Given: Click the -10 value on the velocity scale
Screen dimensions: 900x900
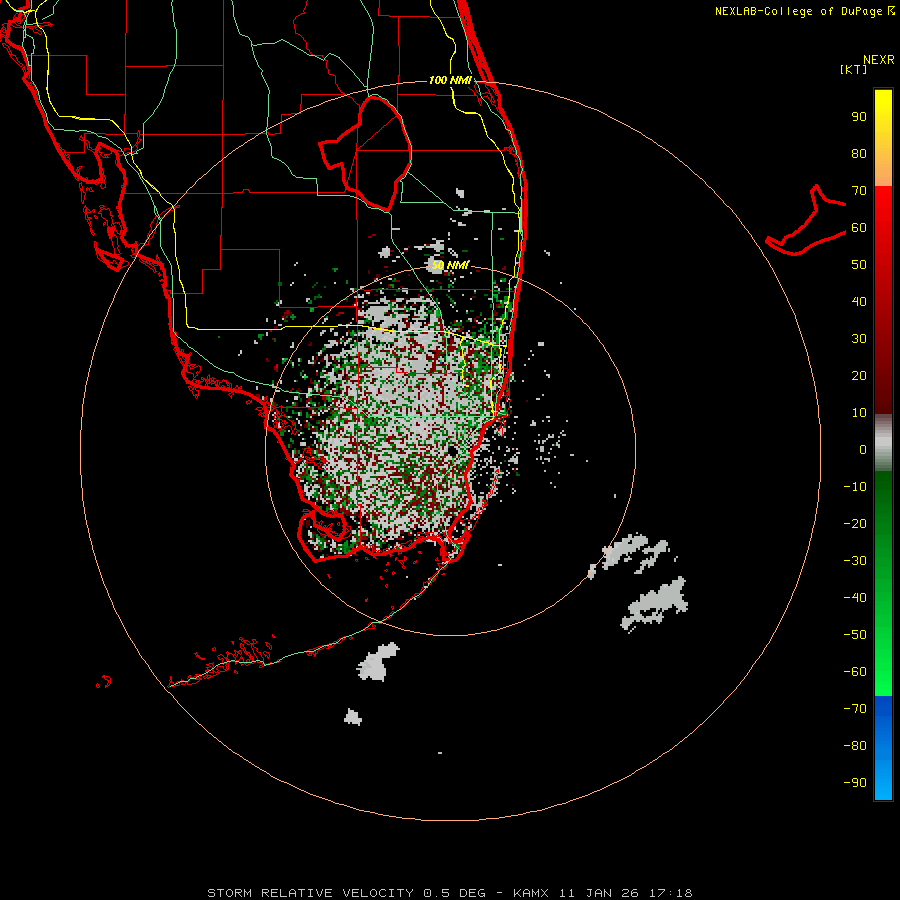Looking at the screenshot, I should tap(855, 487).
